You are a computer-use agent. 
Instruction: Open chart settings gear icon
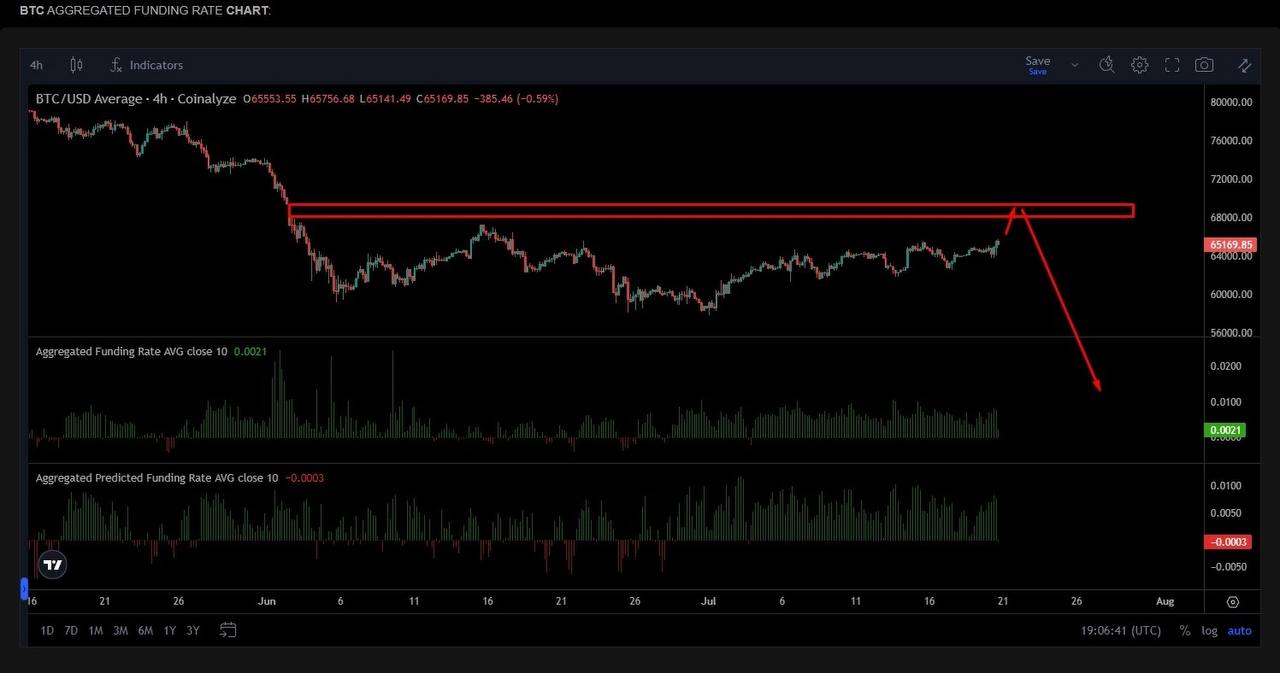tap(1140, 65)
